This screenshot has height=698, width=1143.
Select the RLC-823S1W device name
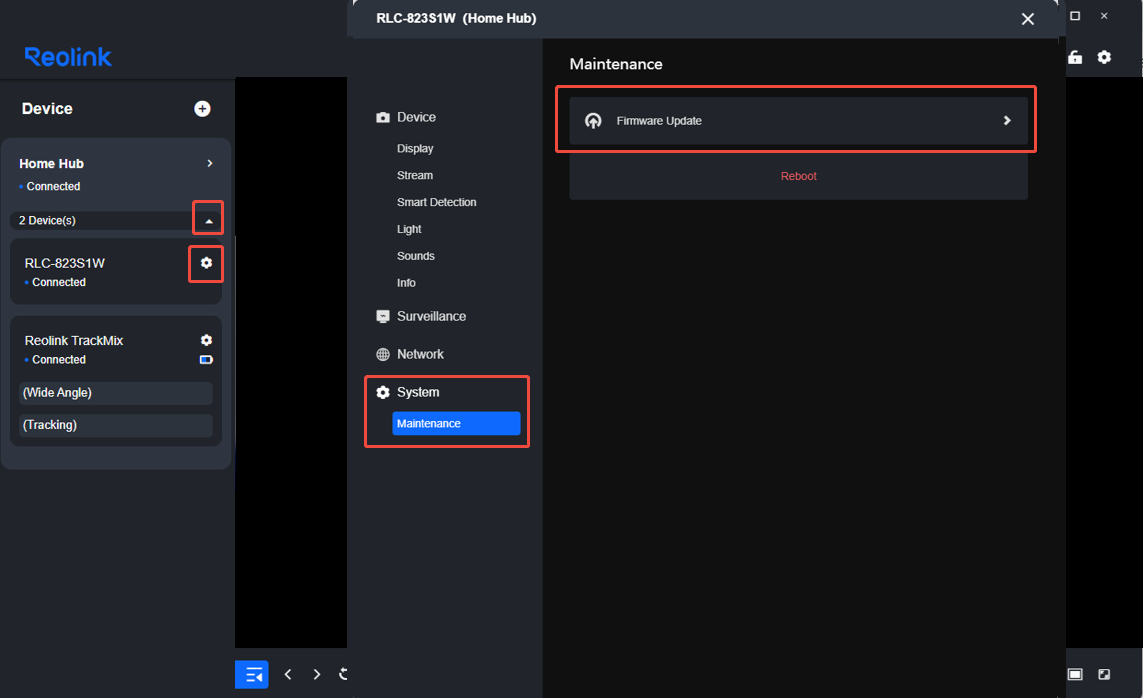pyautogui.click(x=65, y=263)
